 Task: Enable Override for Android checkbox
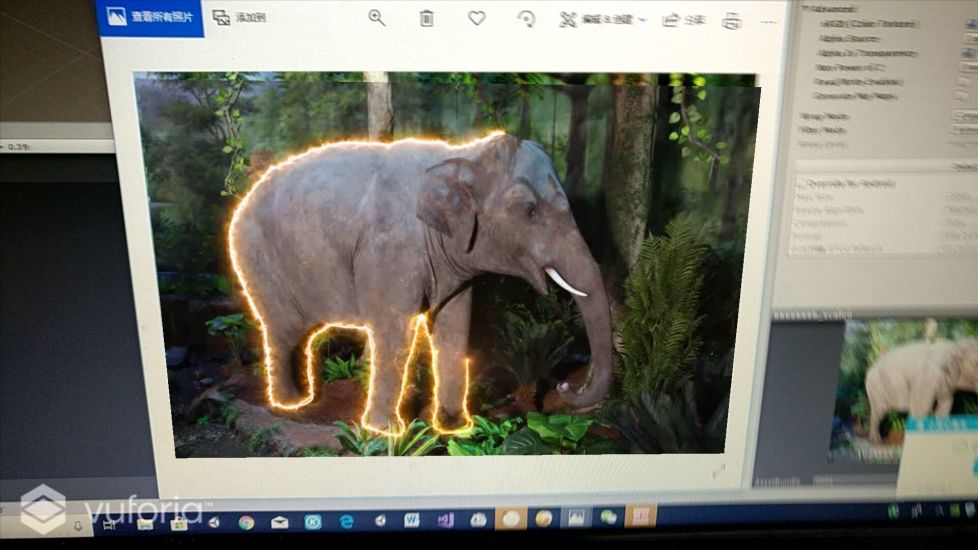[x=801, y=184]
